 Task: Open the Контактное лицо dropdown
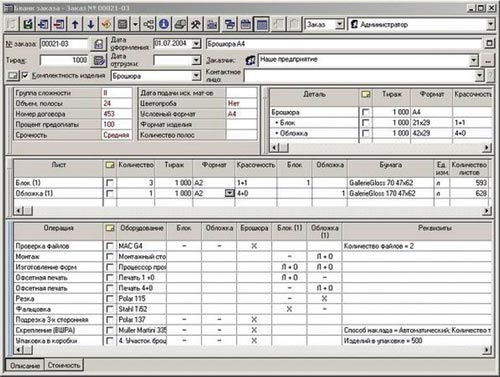coord(479,76)
